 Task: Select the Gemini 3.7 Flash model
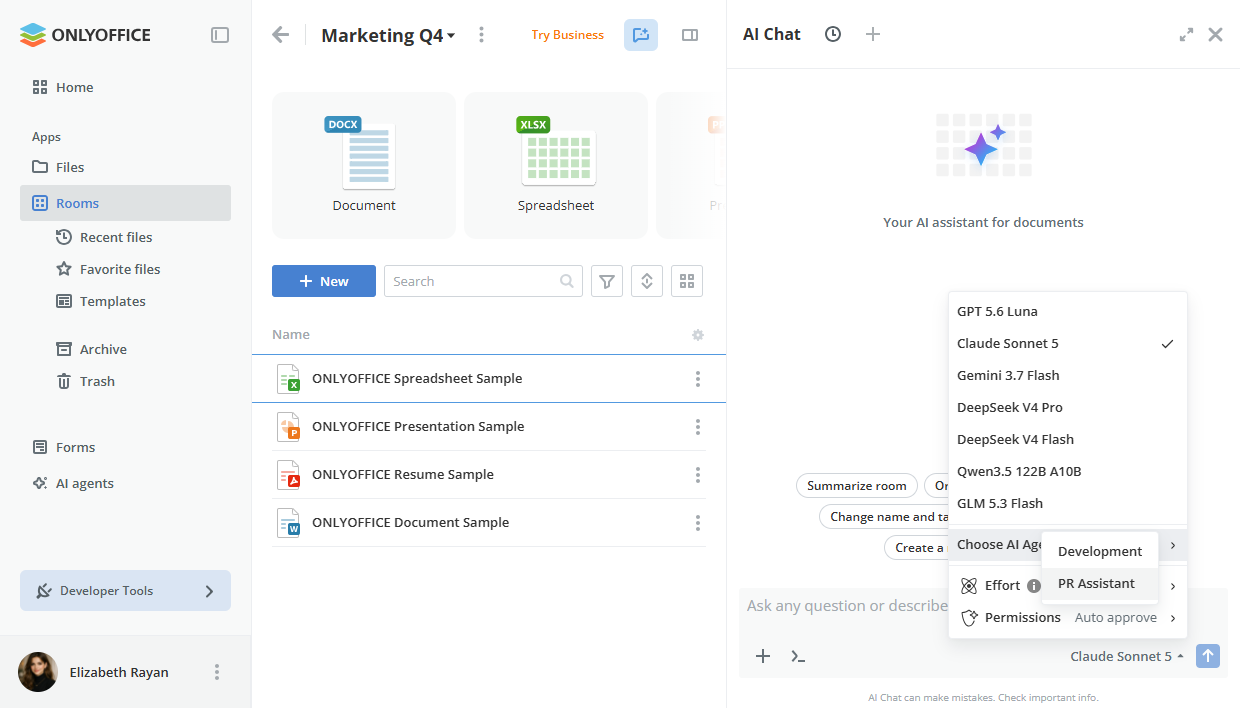[x=1068, y=375]
